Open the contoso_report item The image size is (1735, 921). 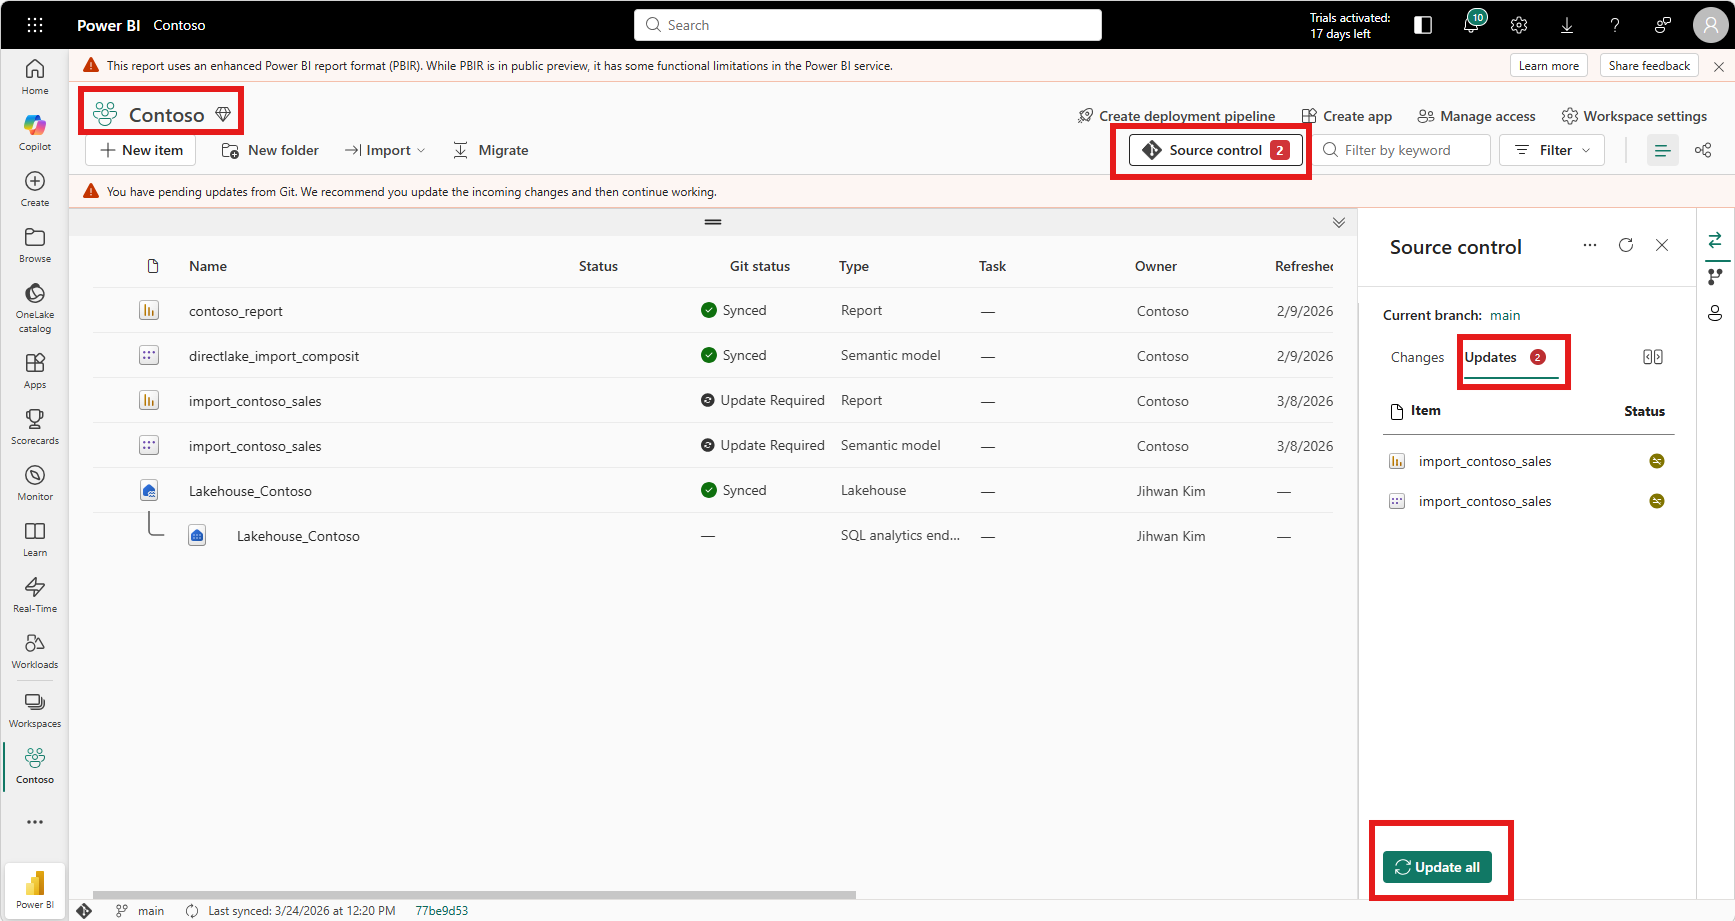tap(236, 311)
